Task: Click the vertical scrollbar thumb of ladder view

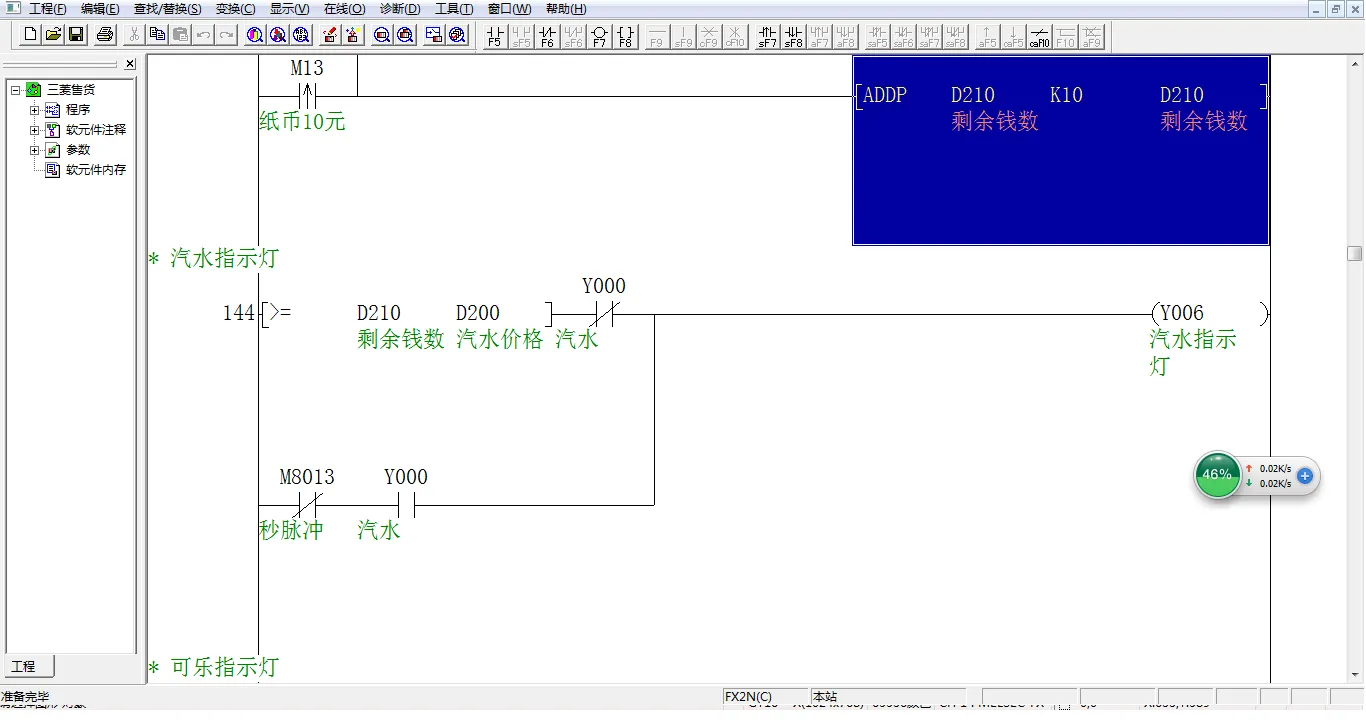Action: (x=1355, y=254)
